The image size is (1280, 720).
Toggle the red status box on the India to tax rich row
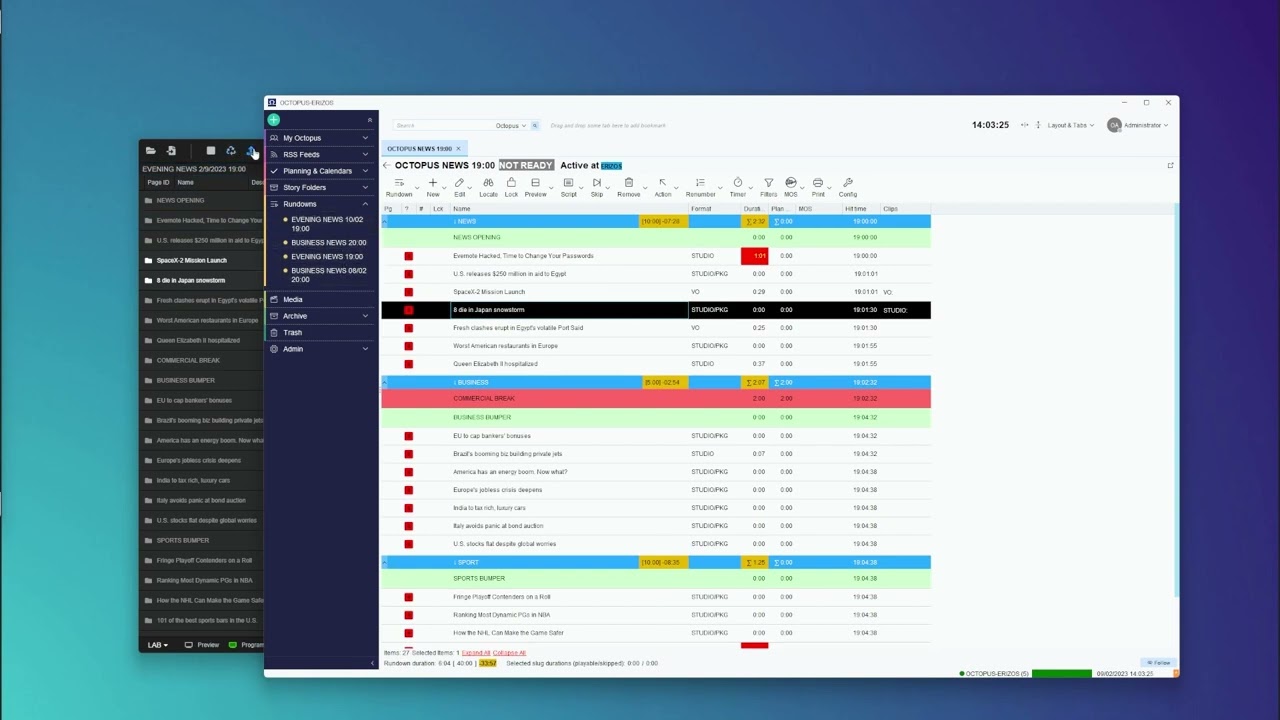408,508
